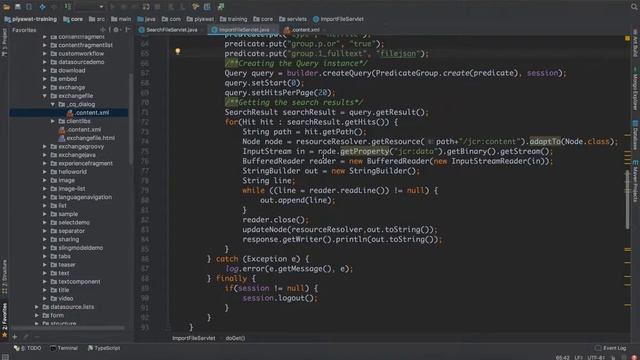Click the Open folder toolbar icon
This screenshot has width=640, height=360.
(x=7, y=7)
